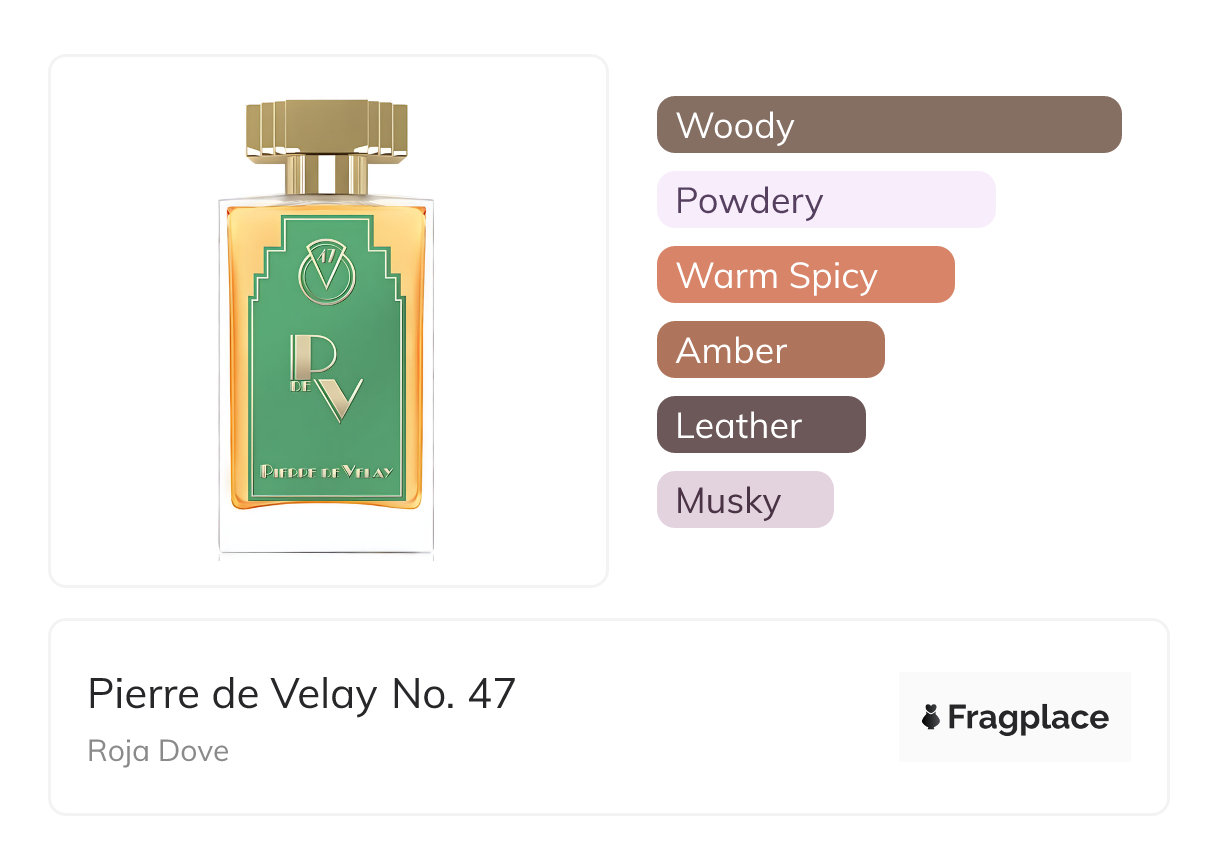The height and width of the screenshot is (864, 1218).
Task: Click the gold bottle cap
Action: point(326,127)
